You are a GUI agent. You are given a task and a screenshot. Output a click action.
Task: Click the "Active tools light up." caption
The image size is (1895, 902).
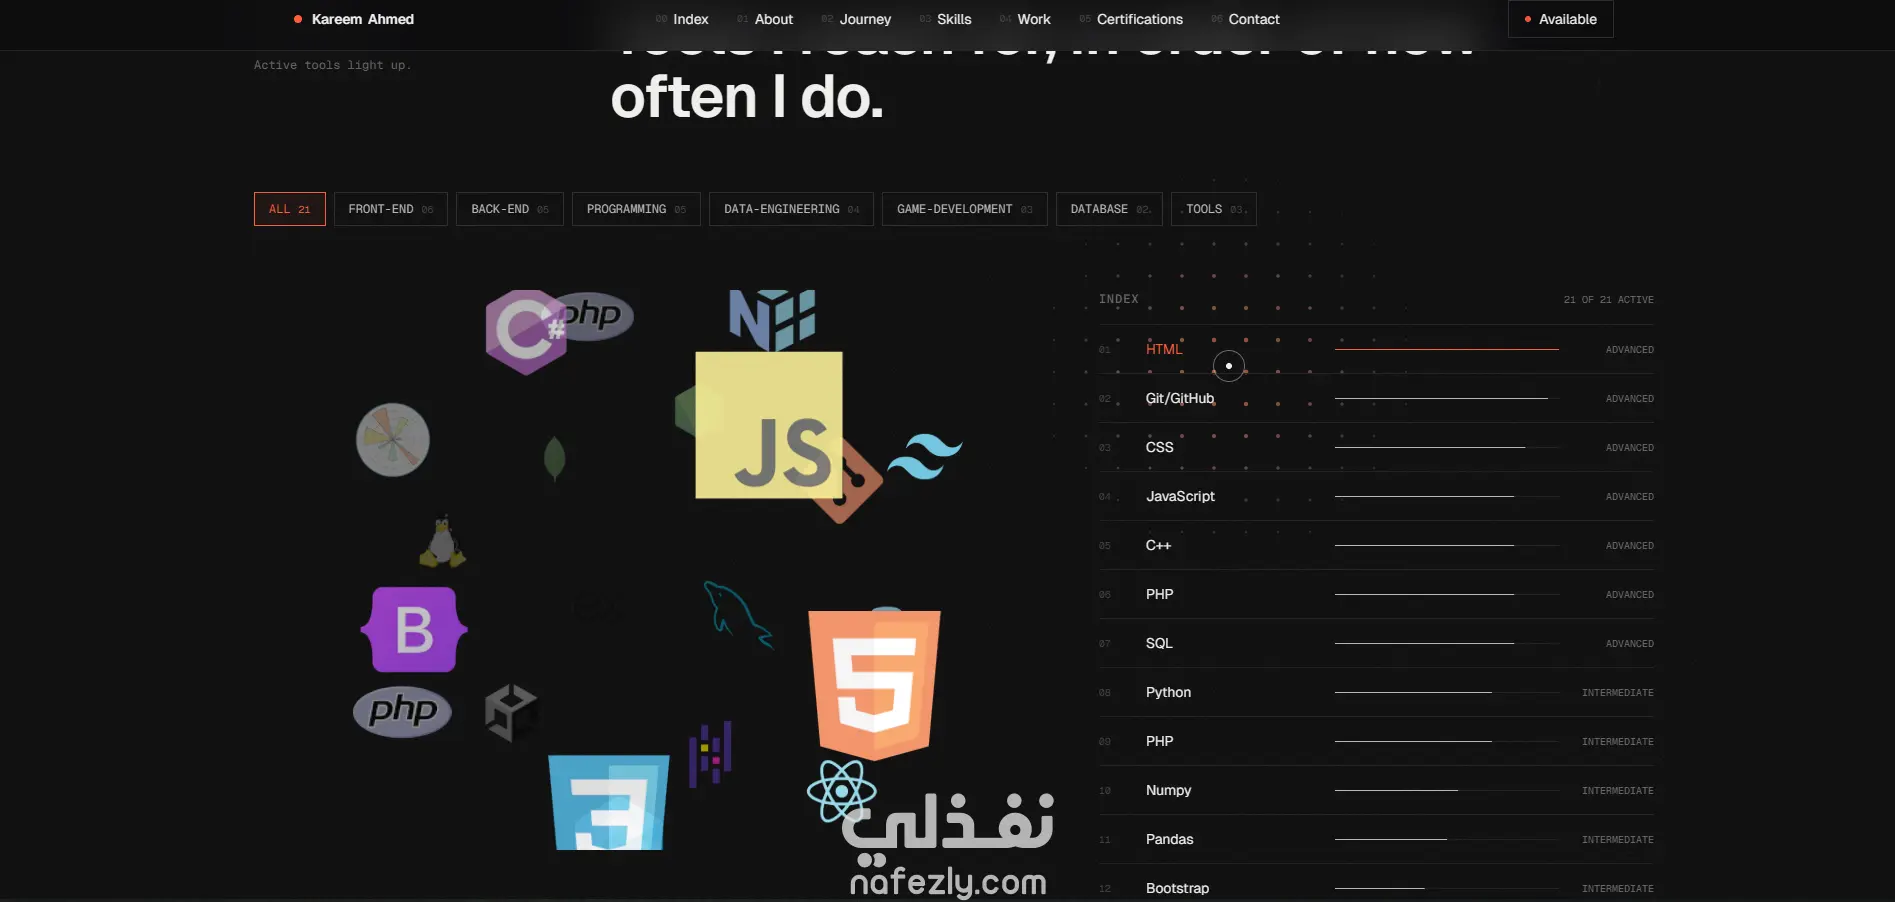tap(332, 65)
